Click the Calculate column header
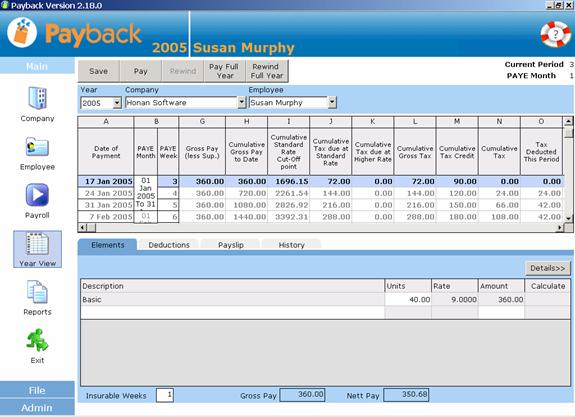The height and width of the screenshot is (418, 575). coord(547,286)
